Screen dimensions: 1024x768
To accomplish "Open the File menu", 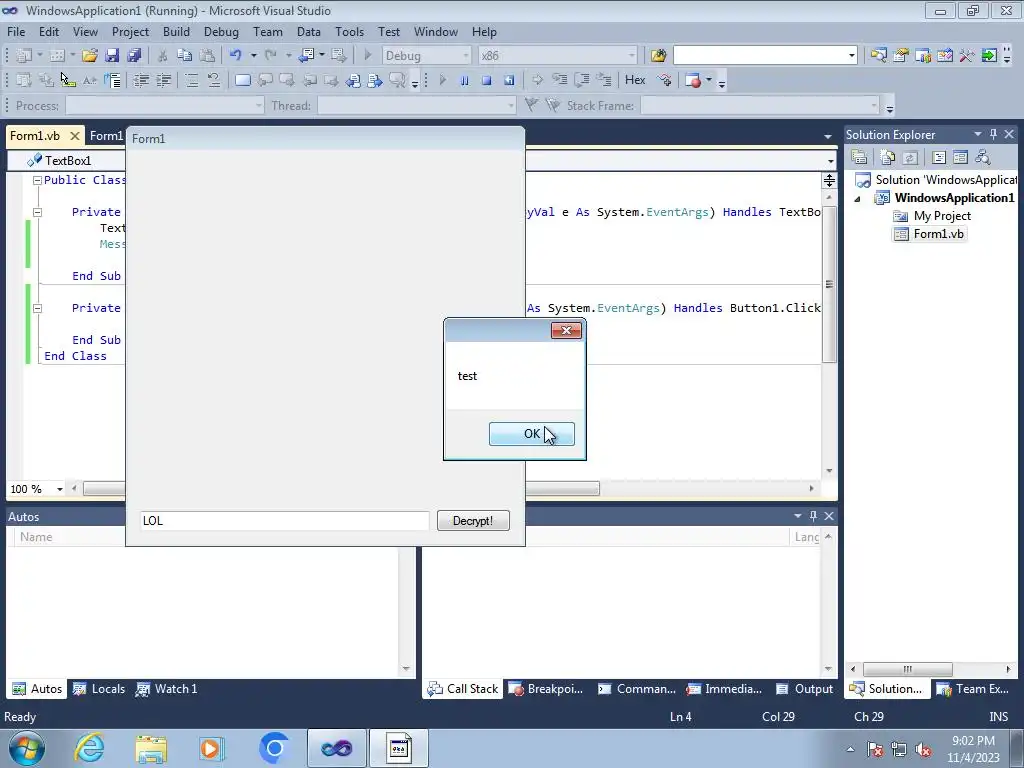I will pos(16,31).
